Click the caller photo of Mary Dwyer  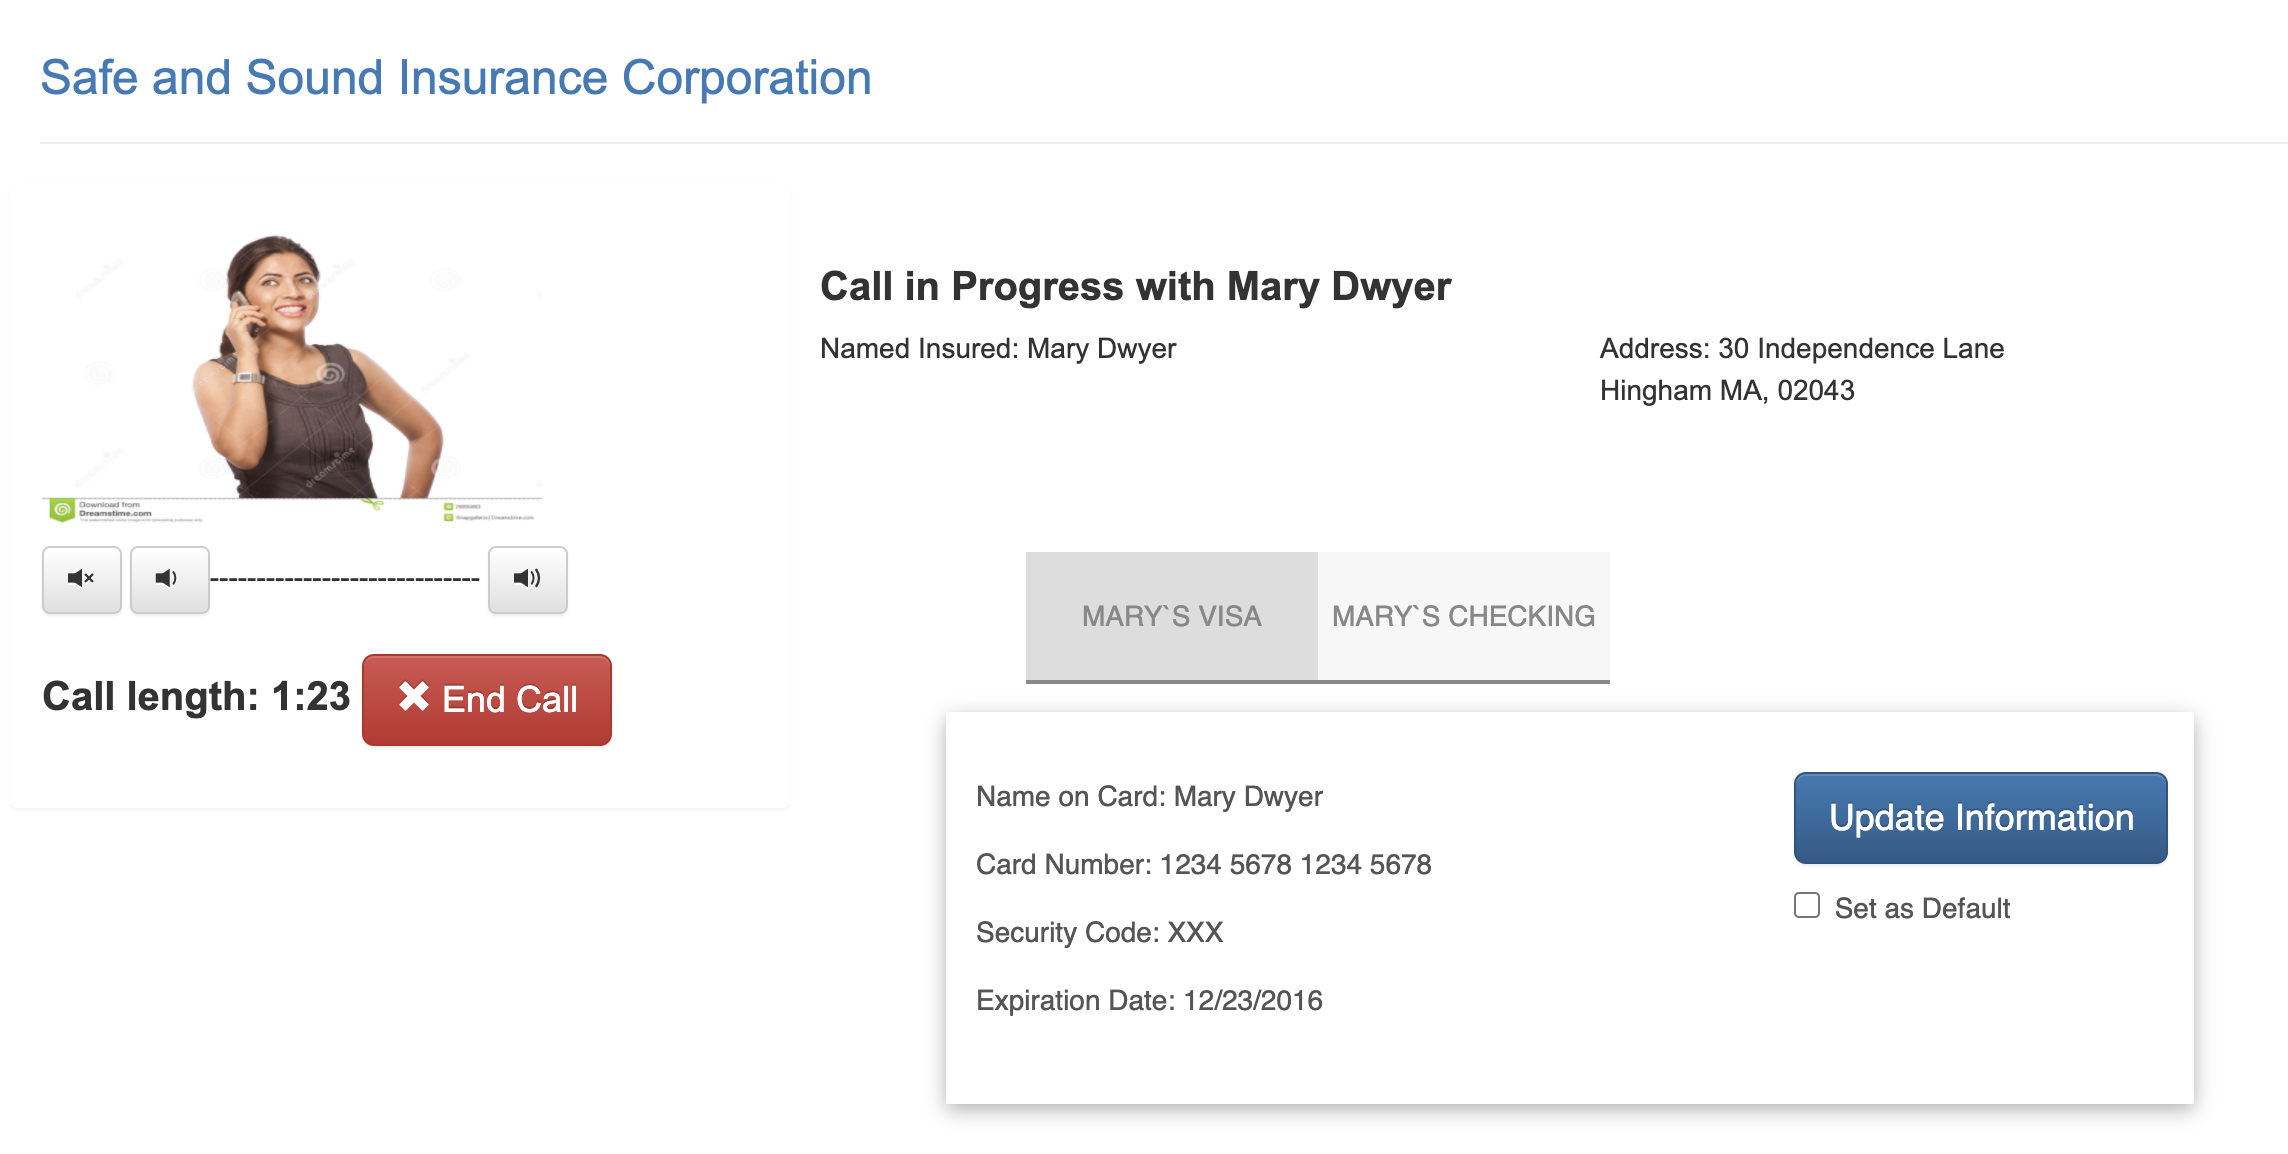pyautogui.click(x=292, y=376)
